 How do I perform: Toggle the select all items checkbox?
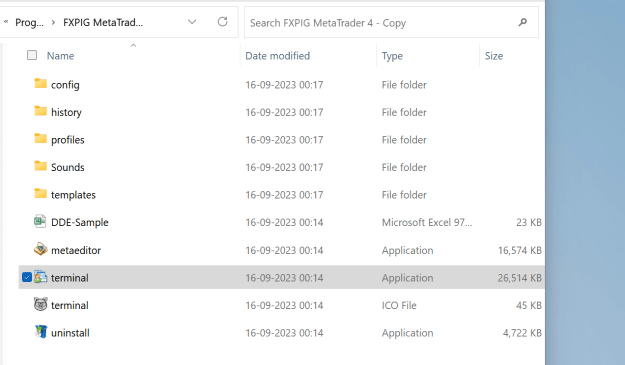(32, 55)
